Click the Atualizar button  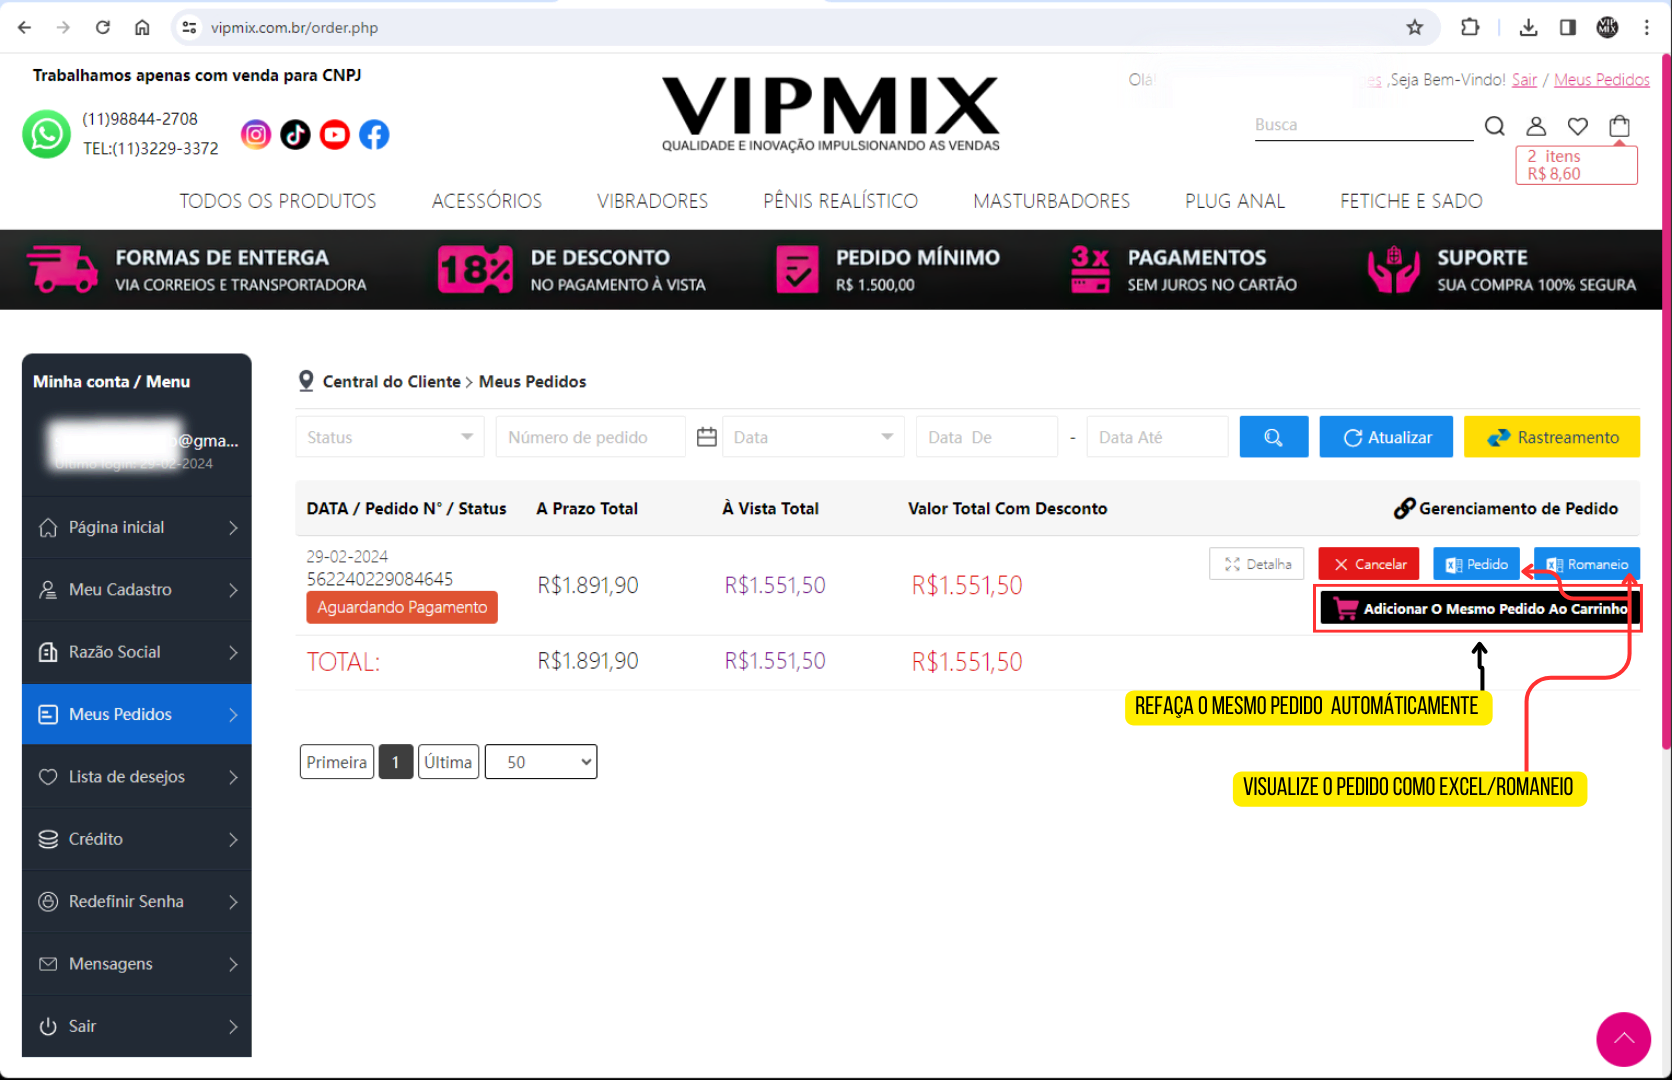pos(1386,437)
